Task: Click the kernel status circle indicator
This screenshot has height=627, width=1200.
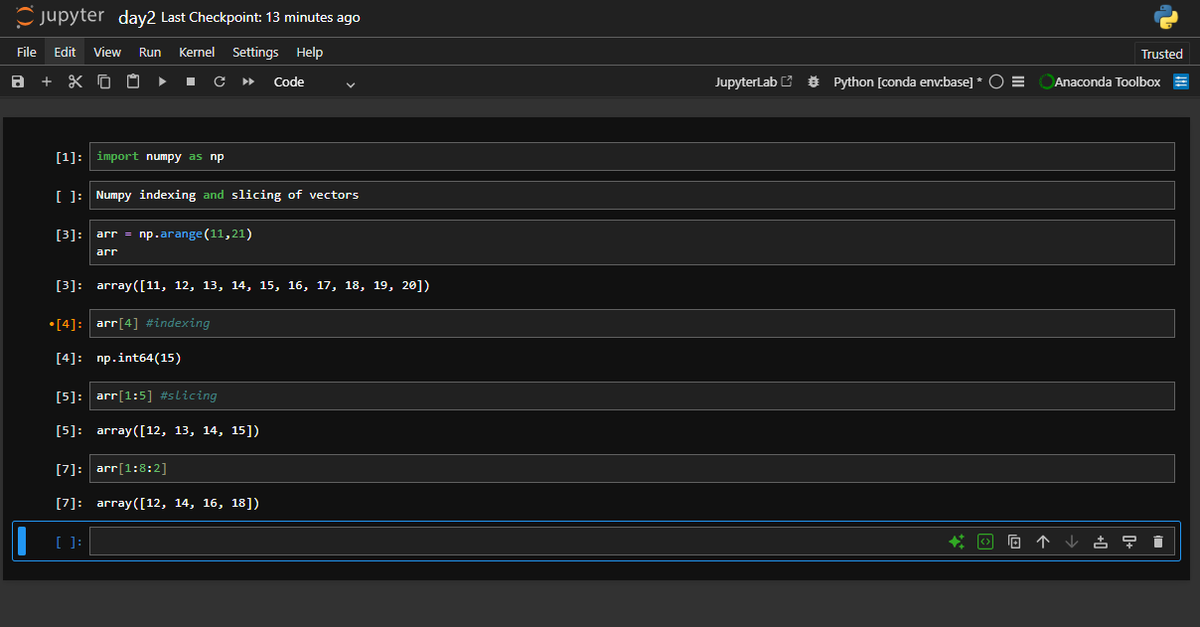Action: tap(996, 82)
